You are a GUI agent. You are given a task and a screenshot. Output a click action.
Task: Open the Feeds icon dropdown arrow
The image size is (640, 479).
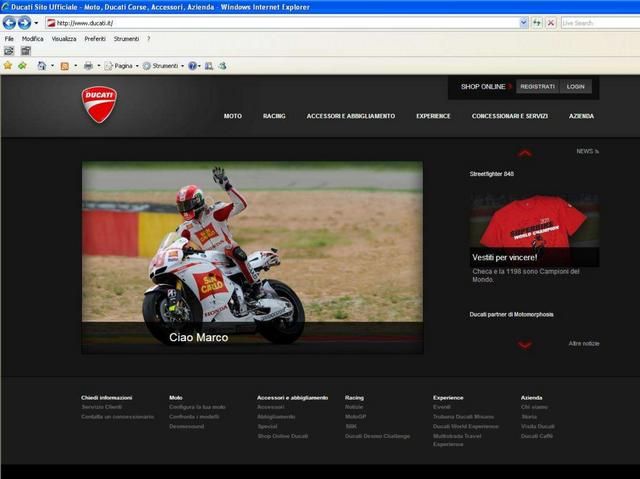(x=76, y=66)
